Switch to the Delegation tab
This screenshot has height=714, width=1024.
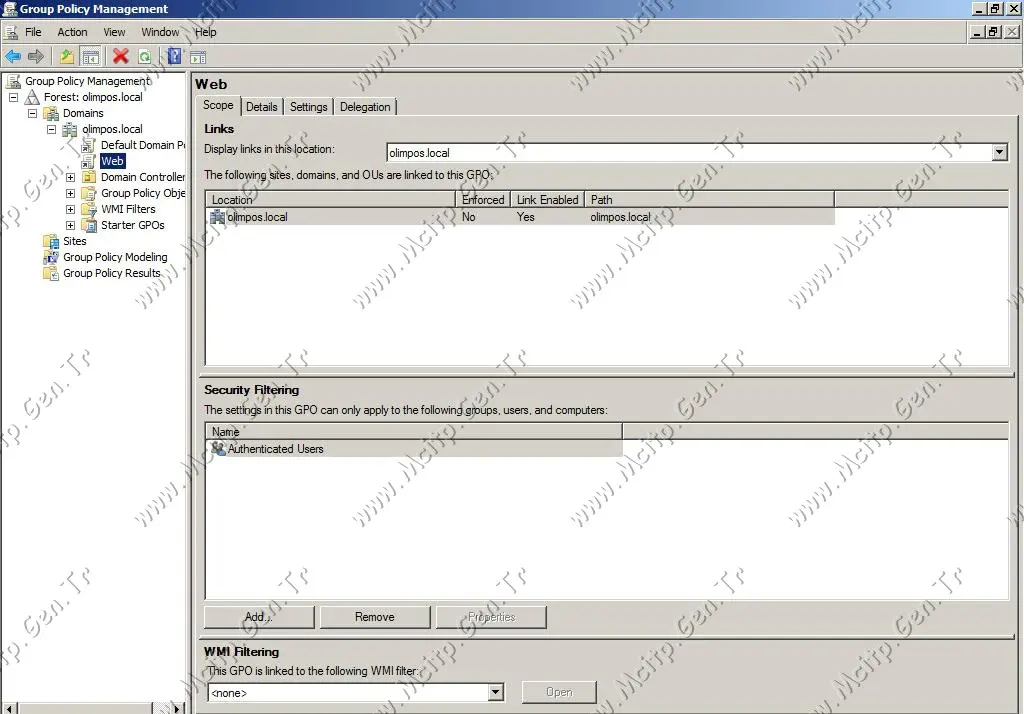click(365, 107)
